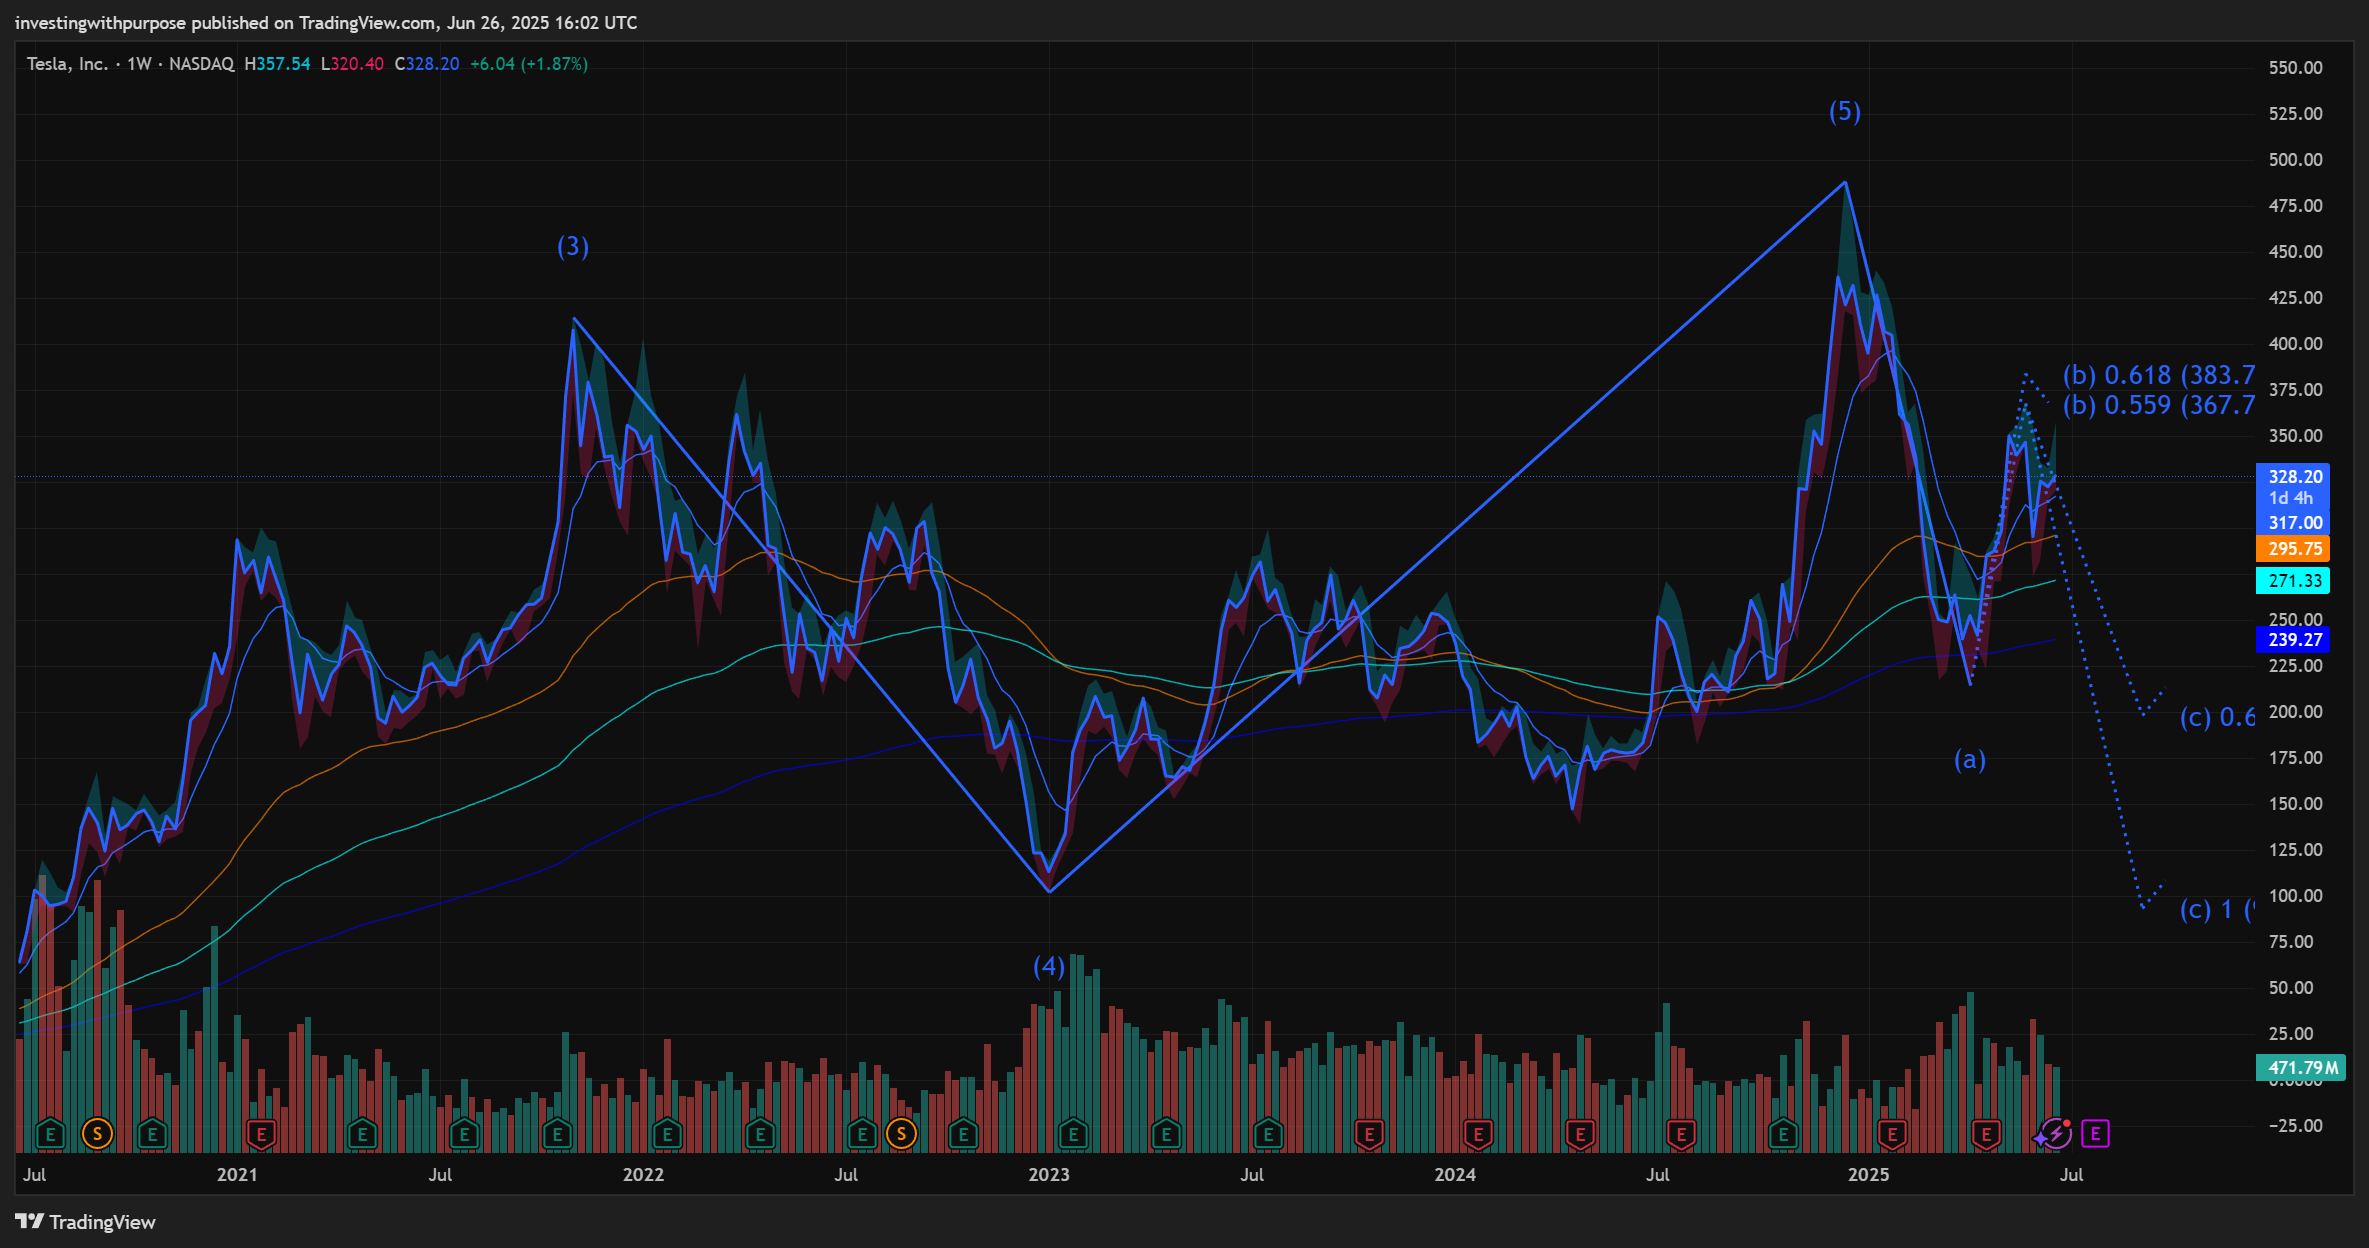
Task: Click the orange S split marker near 2020
Action: (x=97, y=1134)
